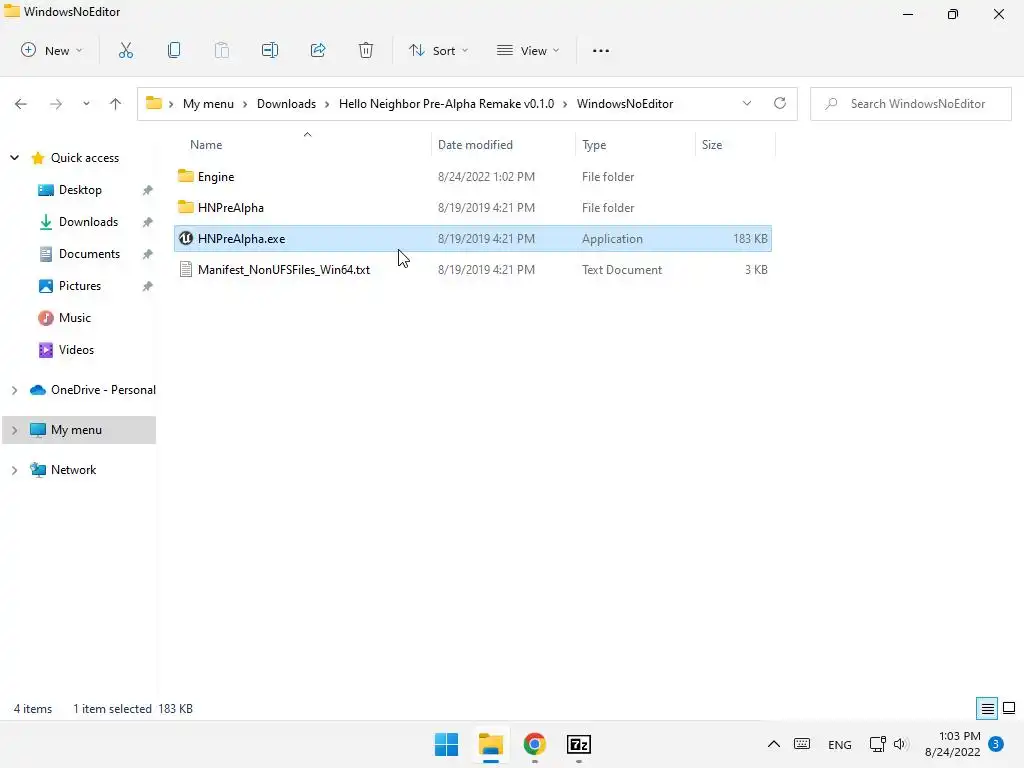Refresh the current folder
The height and width of the screenshot is (768, 1024).
pos(780,104)
